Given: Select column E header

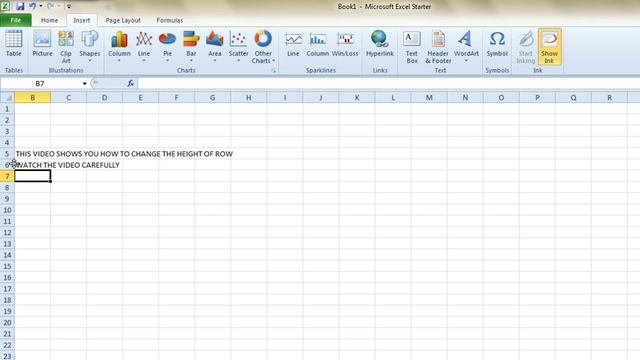Looking at the screenshot, I should pos(140,98).
